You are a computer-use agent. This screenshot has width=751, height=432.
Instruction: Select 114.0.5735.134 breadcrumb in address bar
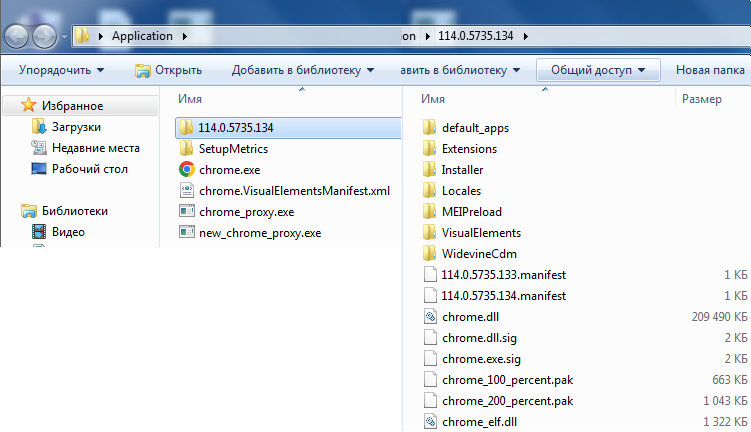(x=476, y=36)
